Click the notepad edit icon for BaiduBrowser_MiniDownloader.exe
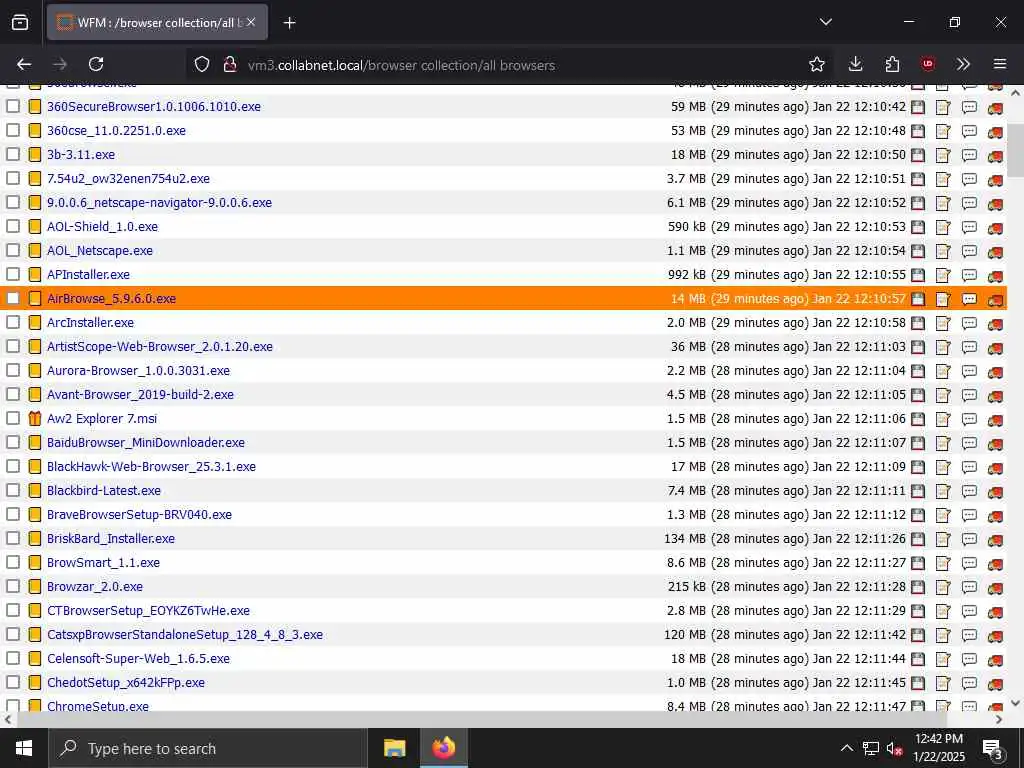The width and height of the screenshot is (1024, 768). pos(943,443)
